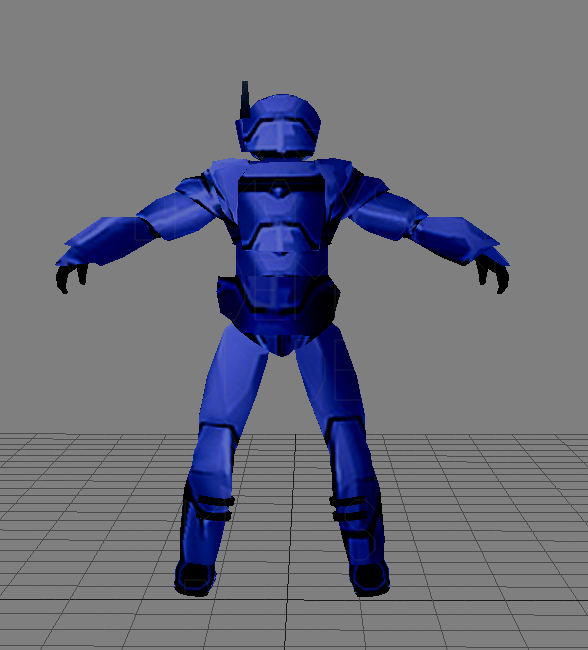Select the black foot on the viewport's left
Image resolution: width=588 pixels, height=650 pixels.
tap(196, 578)
